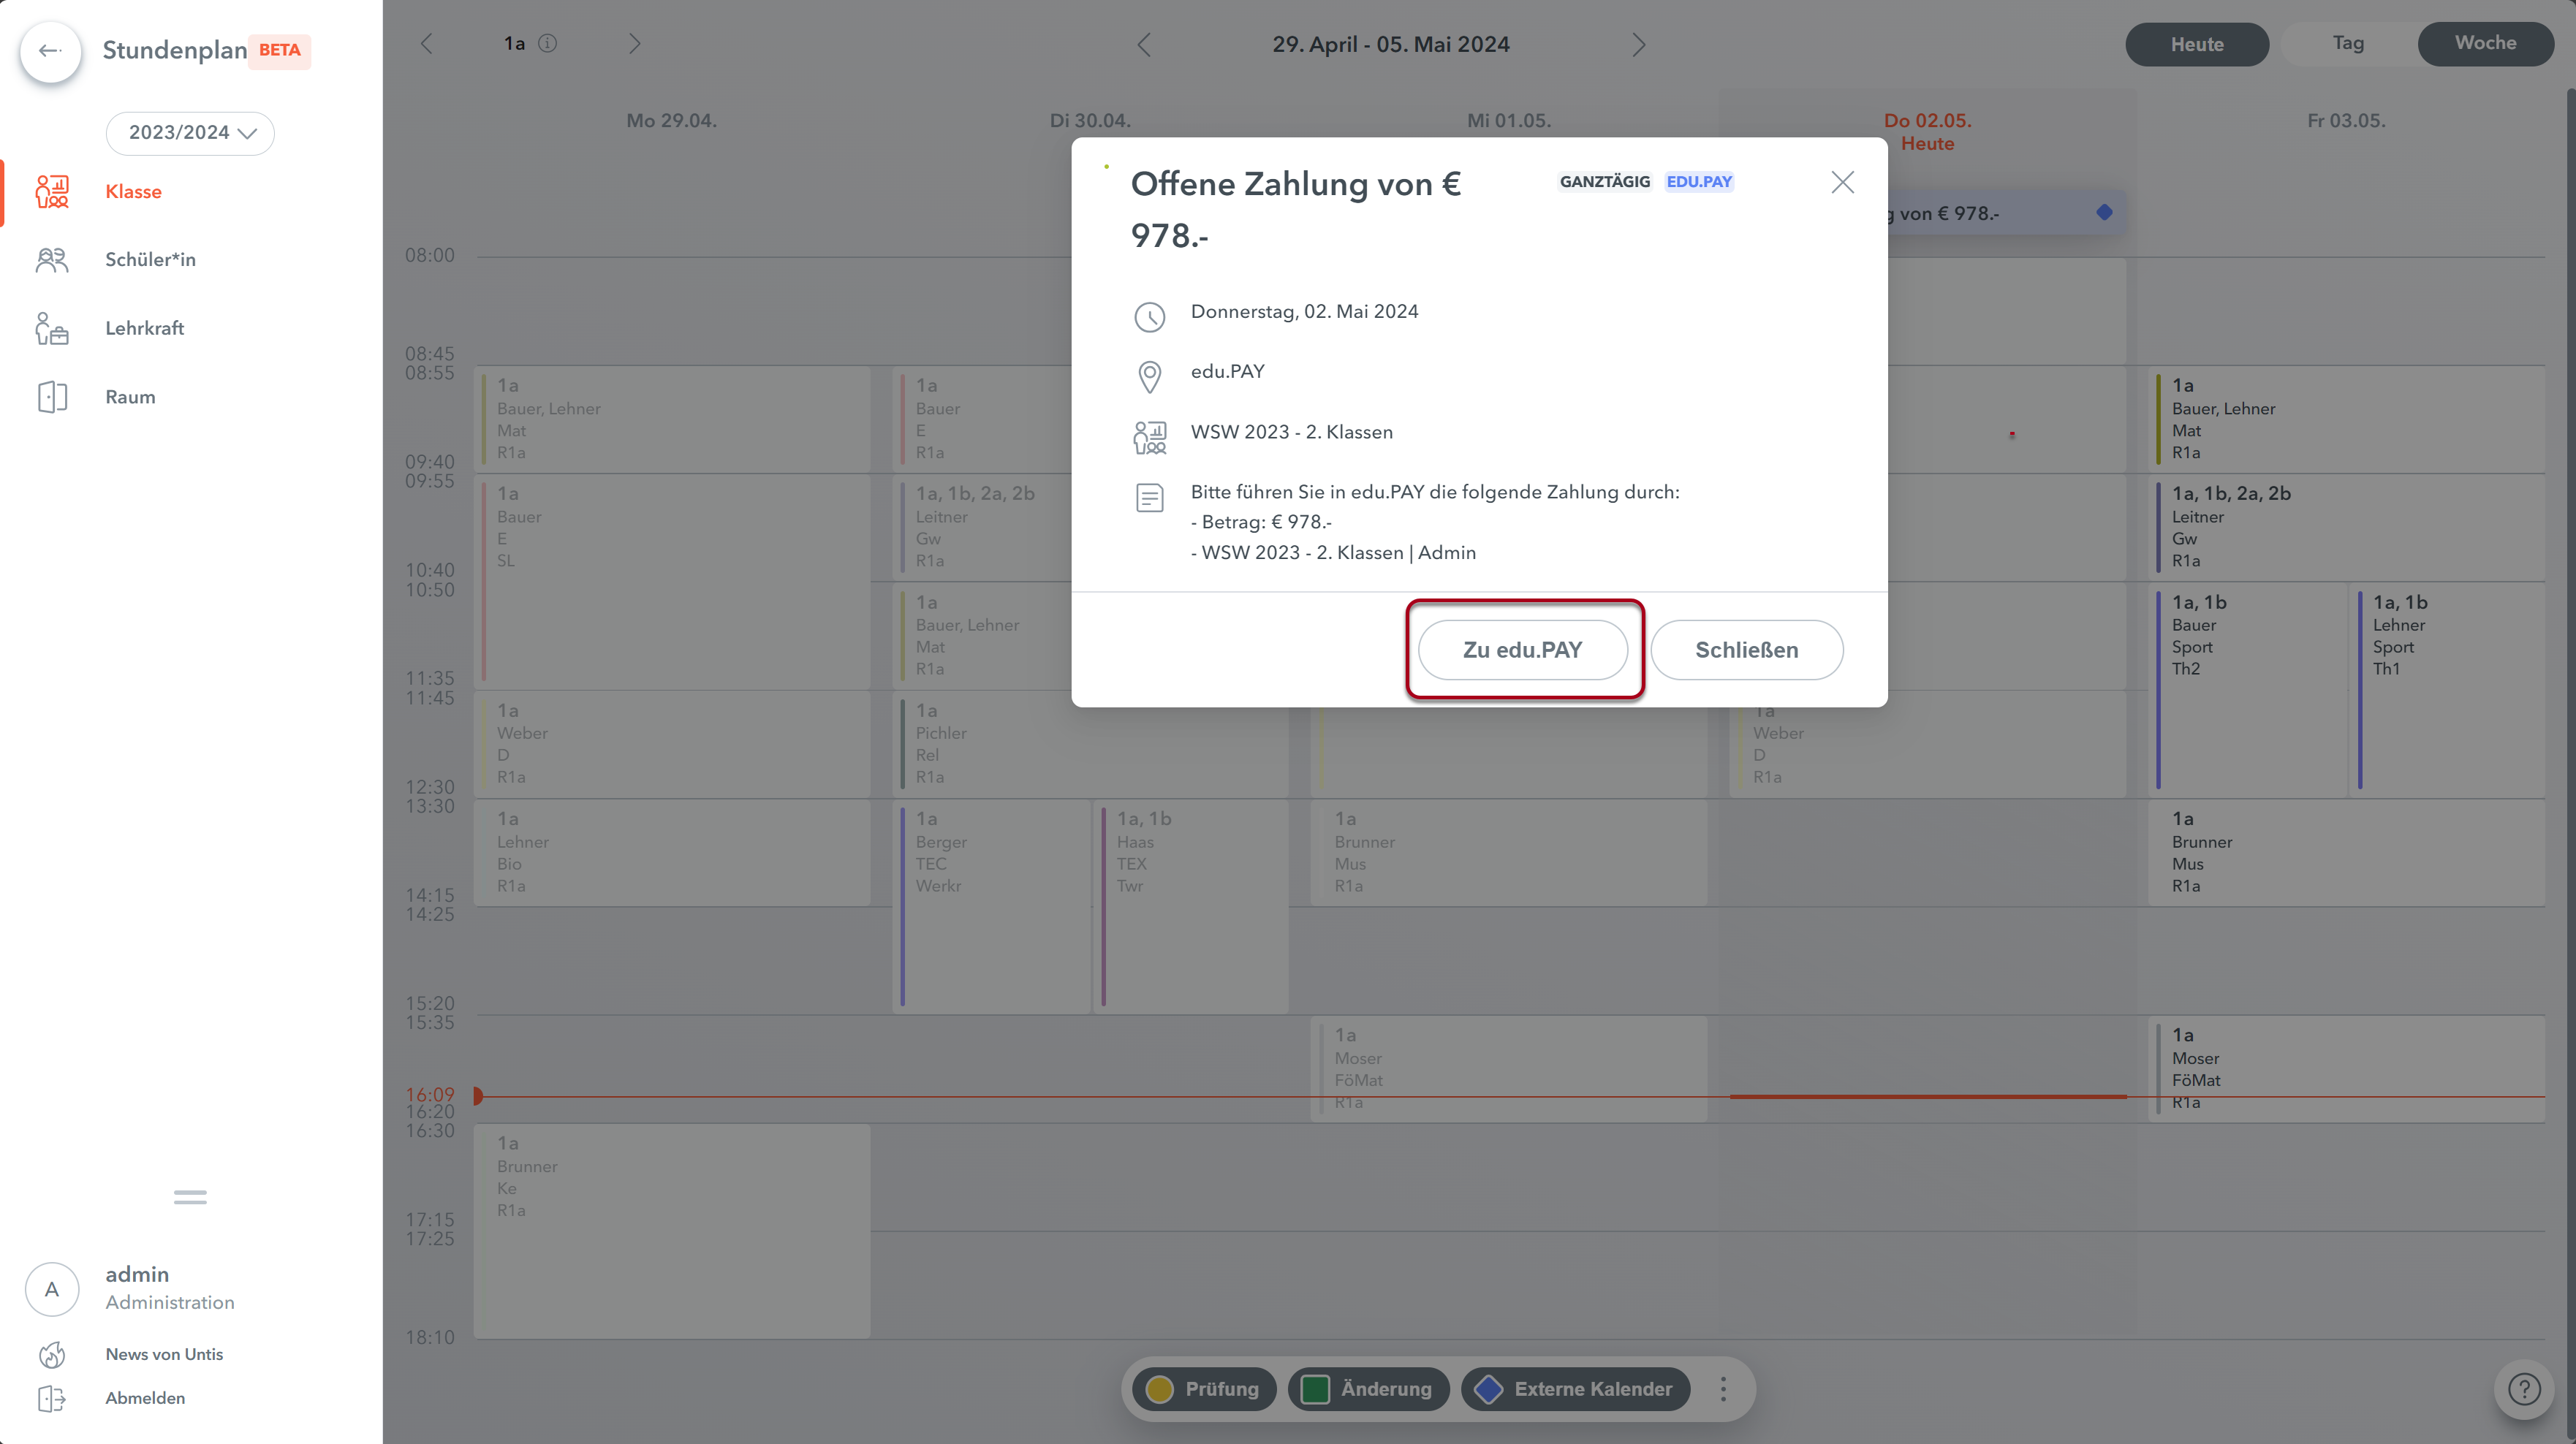
Task: Click the class icon beside WSW 2023
Action: [1150, 437]
